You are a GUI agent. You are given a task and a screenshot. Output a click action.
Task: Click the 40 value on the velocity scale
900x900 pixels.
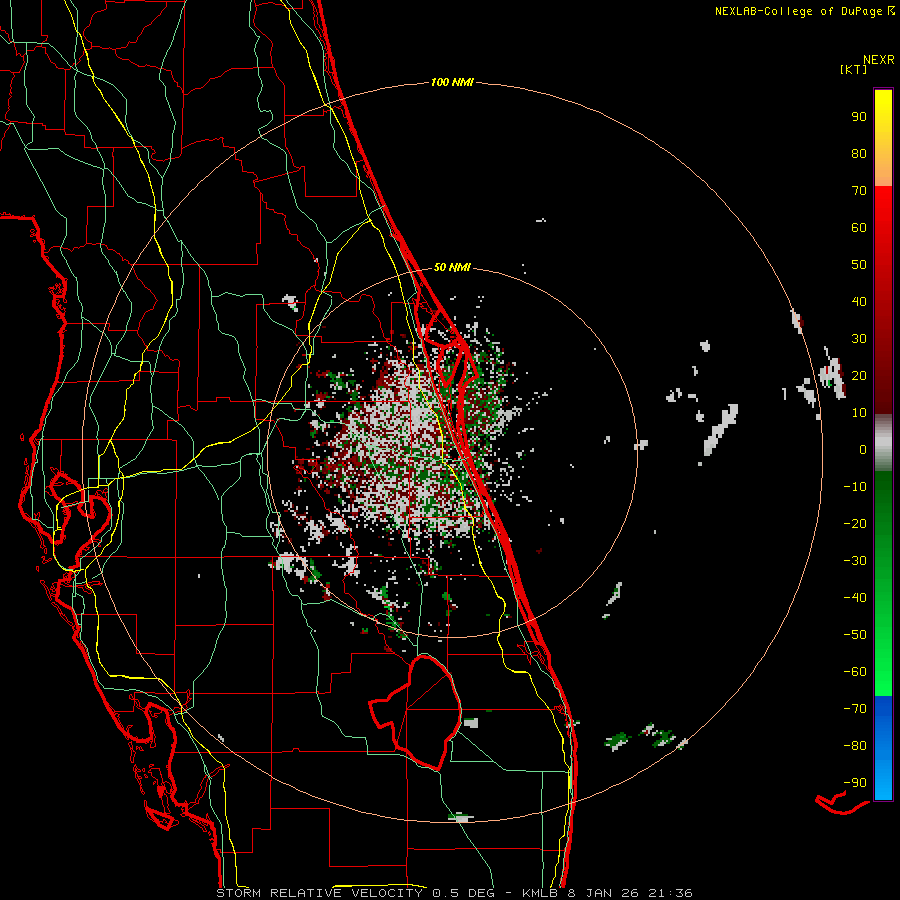(x=859, y=301)
